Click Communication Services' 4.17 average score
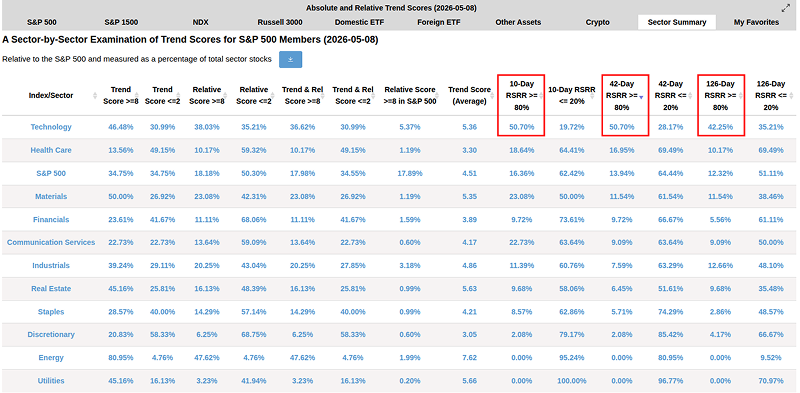The image size is (800, 393). coord(469,242)
